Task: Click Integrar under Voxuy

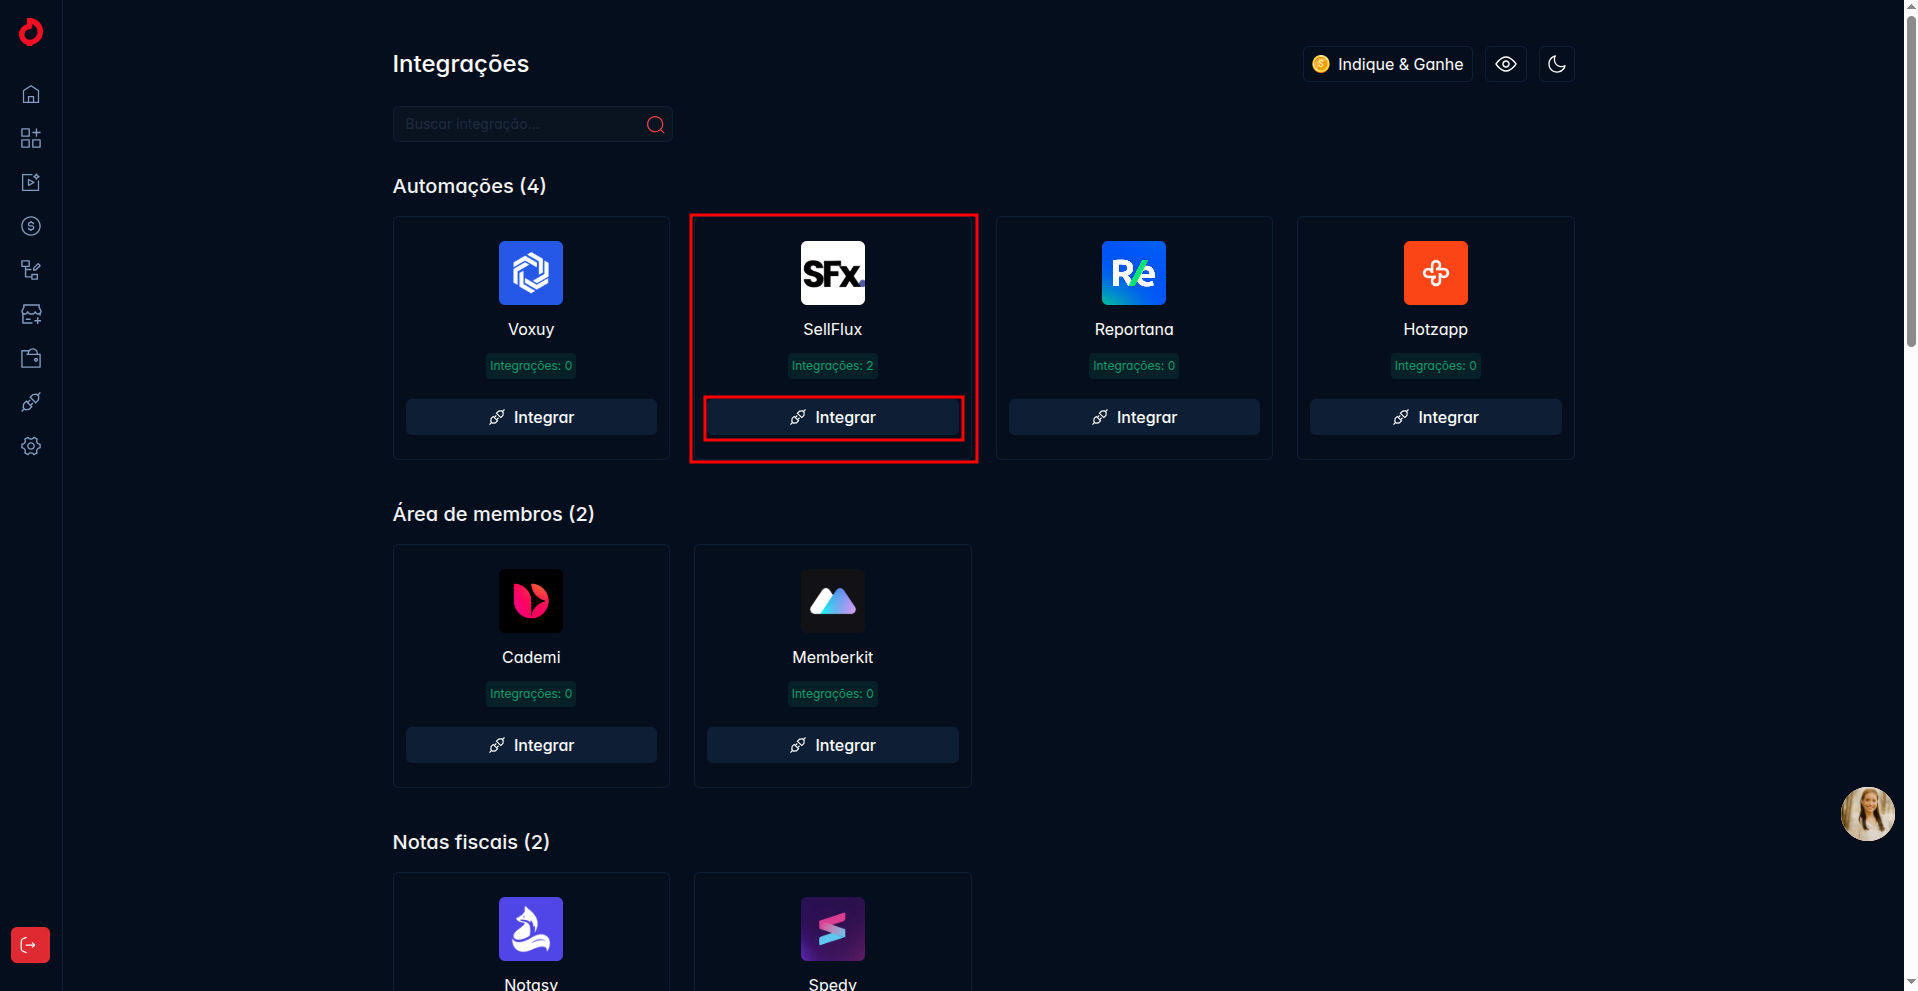Action: tap(531, 417)
